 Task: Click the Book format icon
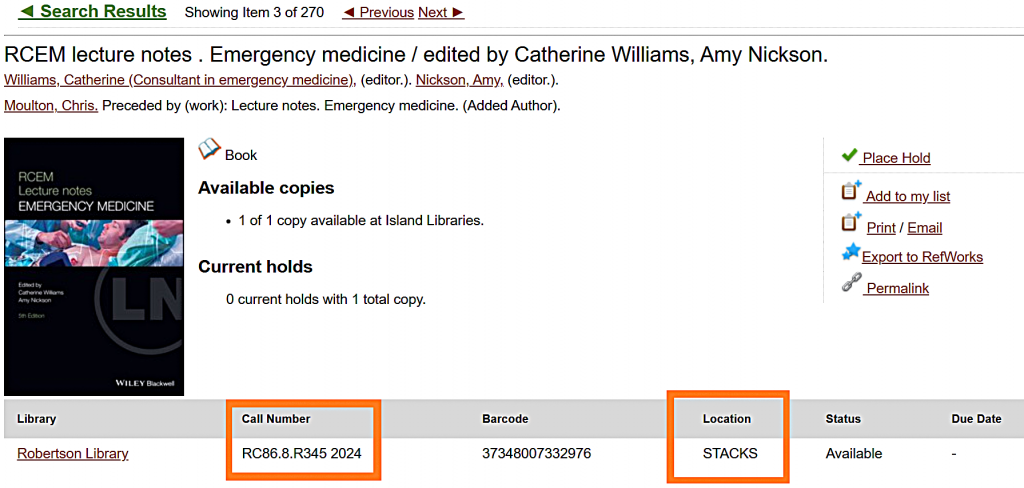(x=209, y=151)
